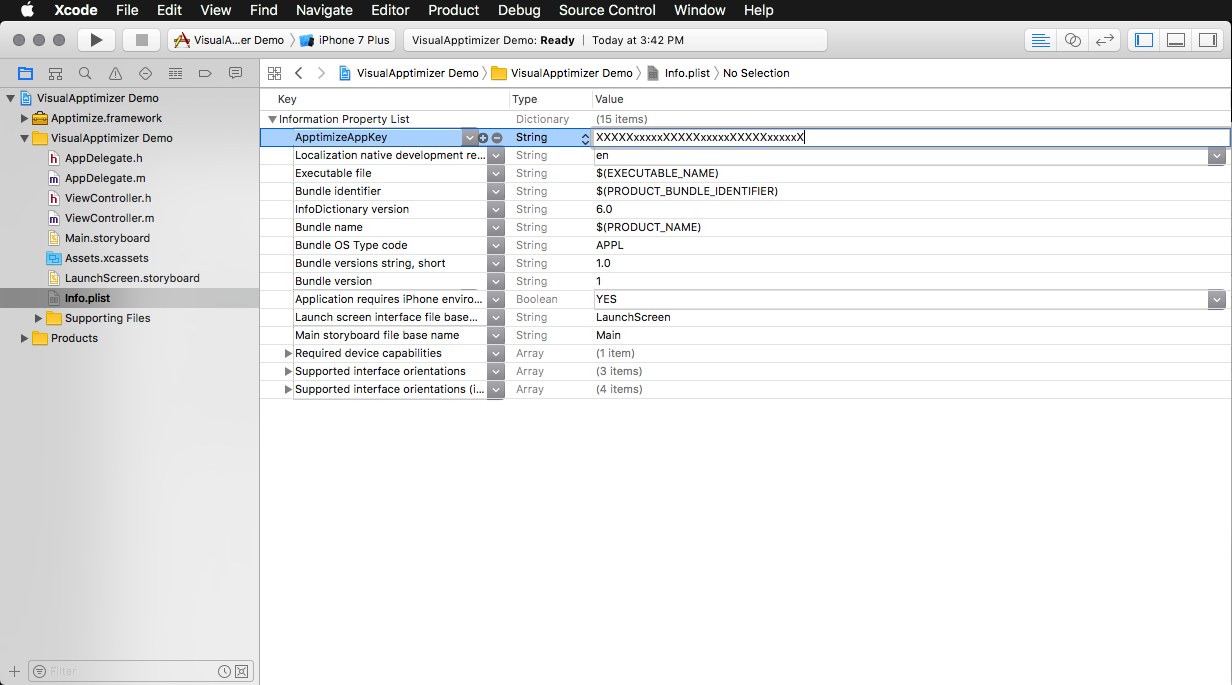This screenshot has height=685, width=1232.
Task: Toggle the Debug area
Action: [x=1176, y=40]
